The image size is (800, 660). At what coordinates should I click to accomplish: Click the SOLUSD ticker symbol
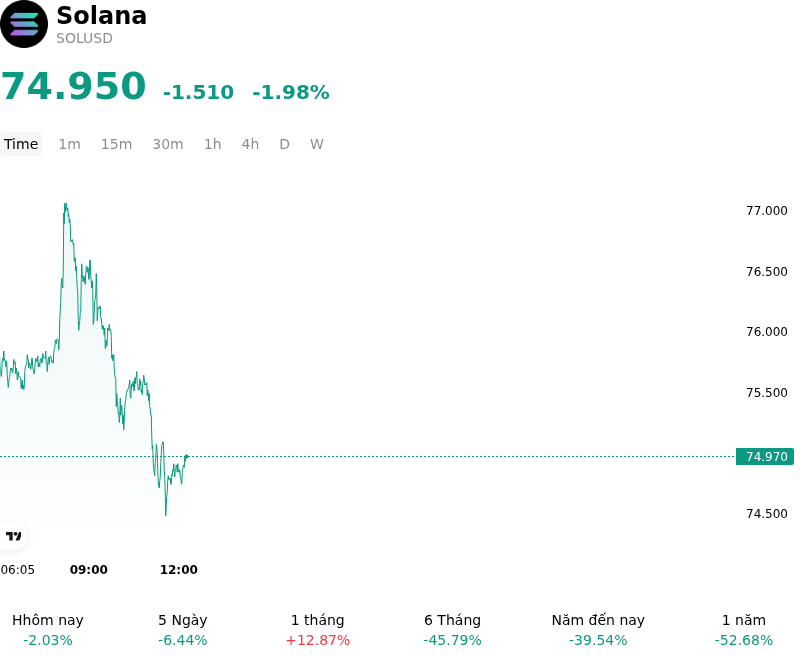pos(84,38)
